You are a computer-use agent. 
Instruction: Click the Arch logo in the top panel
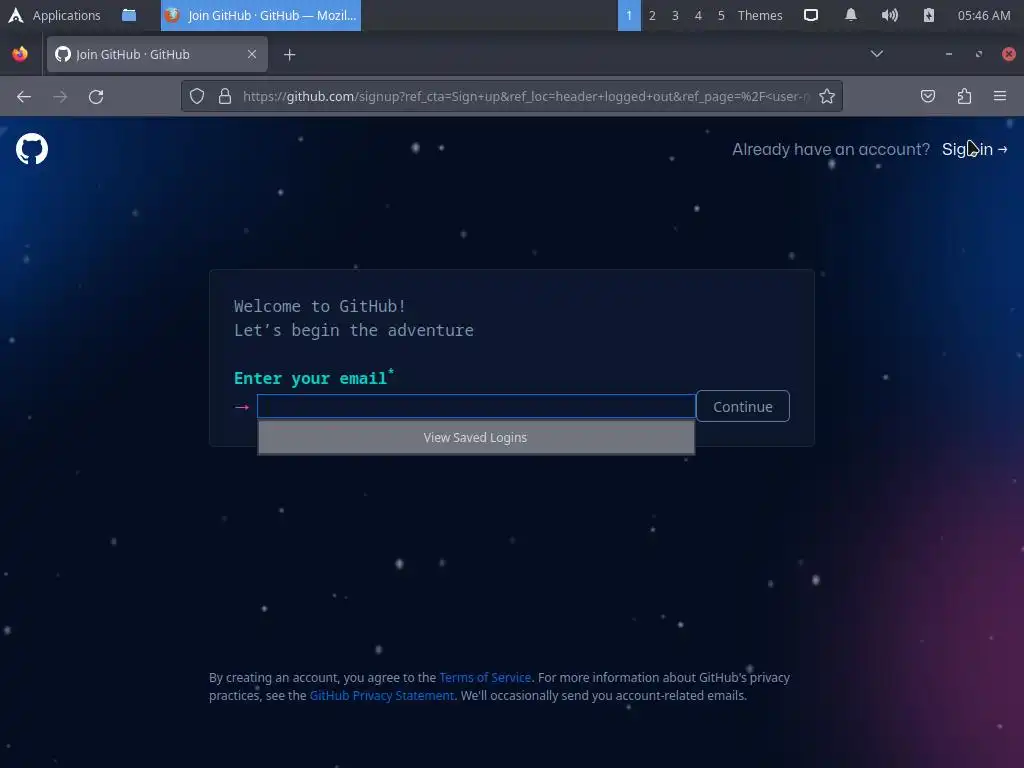(16, 15)
